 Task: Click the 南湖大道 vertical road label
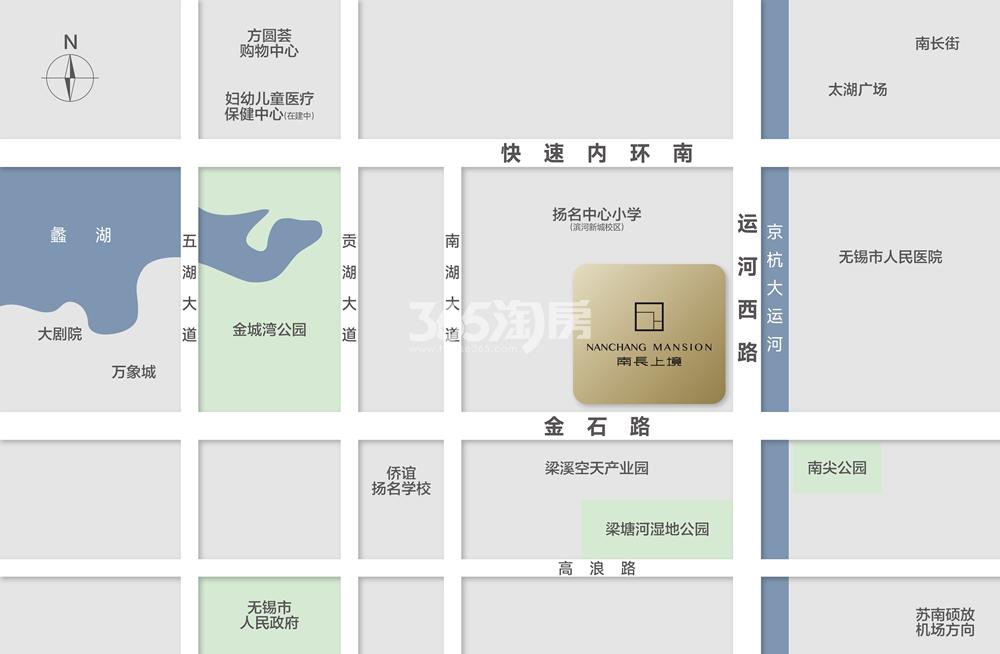pos(452,287)
